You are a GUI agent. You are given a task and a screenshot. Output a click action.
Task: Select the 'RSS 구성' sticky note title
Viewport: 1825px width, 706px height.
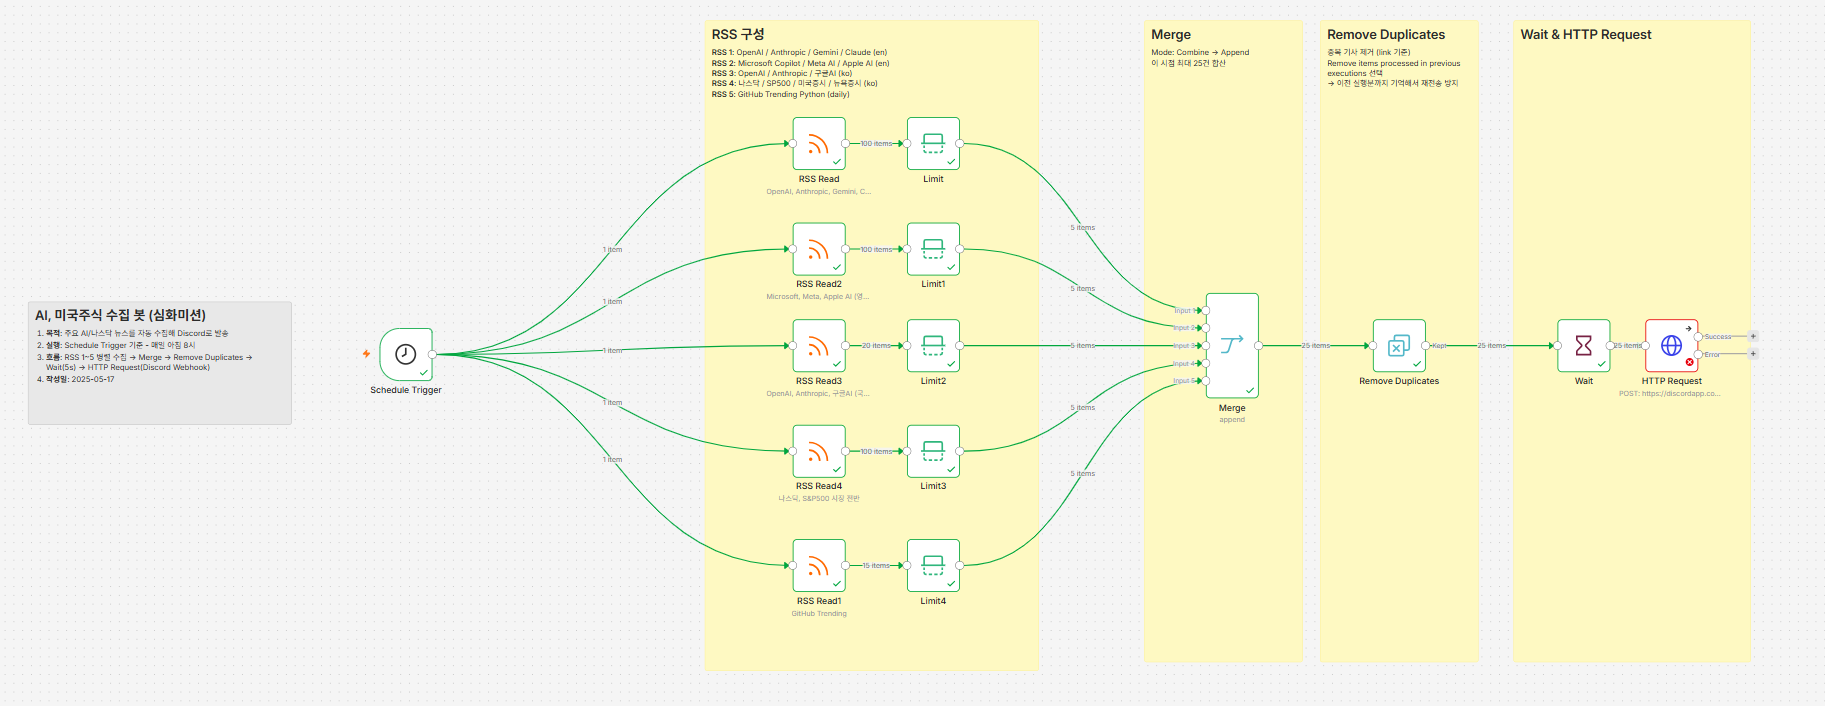click(738, 34)
